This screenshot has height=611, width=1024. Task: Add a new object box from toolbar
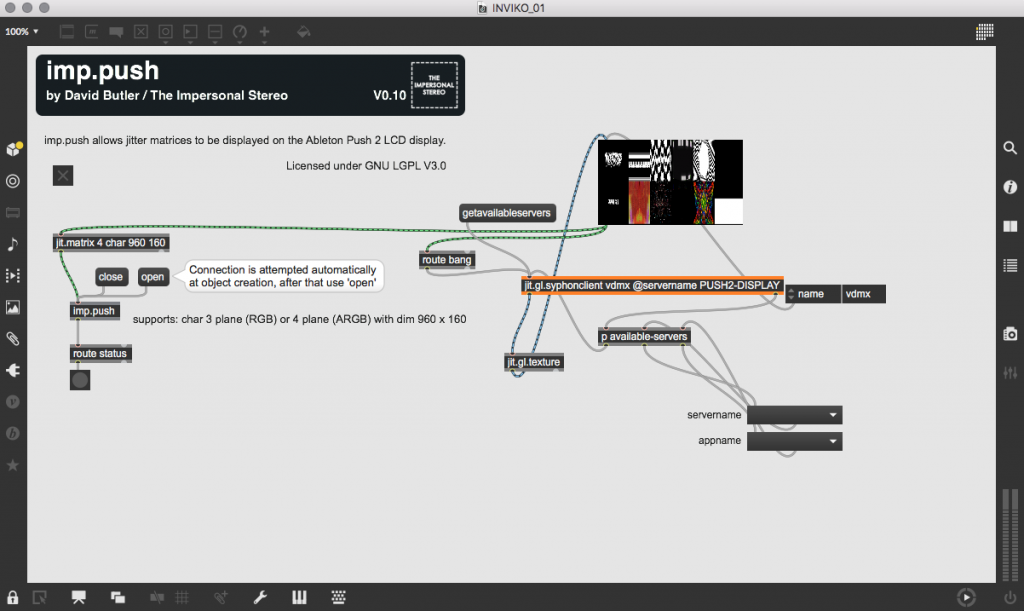click(67, 31)
